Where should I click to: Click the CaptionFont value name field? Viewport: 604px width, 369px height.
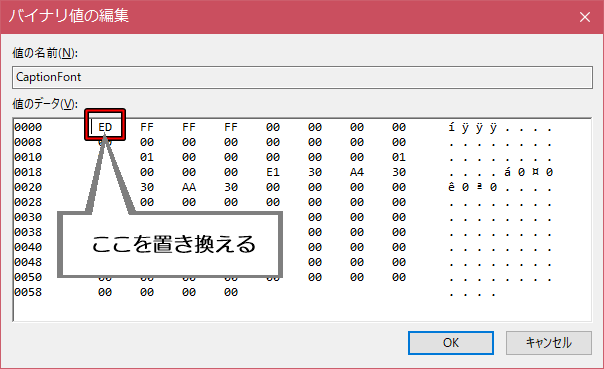302,77
